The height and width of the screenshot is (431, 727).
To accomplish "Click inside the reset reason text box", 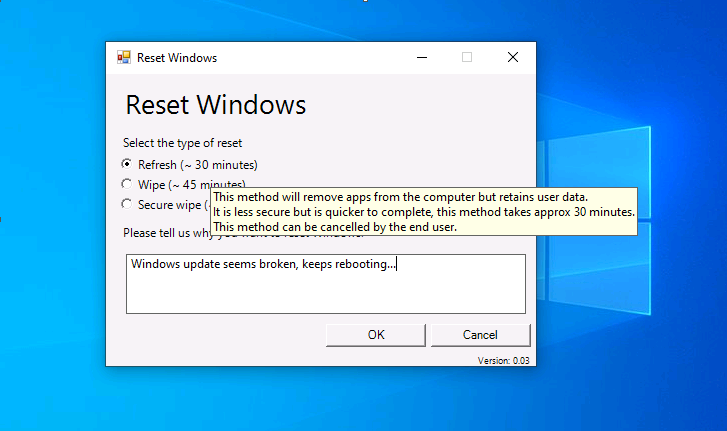I will (x=326, y=284).
